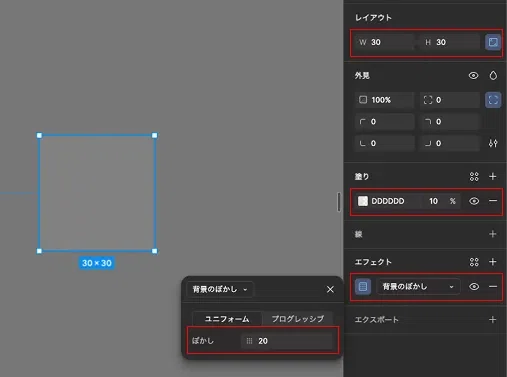Click the bottom-left corner radius field
Image resolution: width=507 pixels, height=377 pixels.
[x=385, y=143]
